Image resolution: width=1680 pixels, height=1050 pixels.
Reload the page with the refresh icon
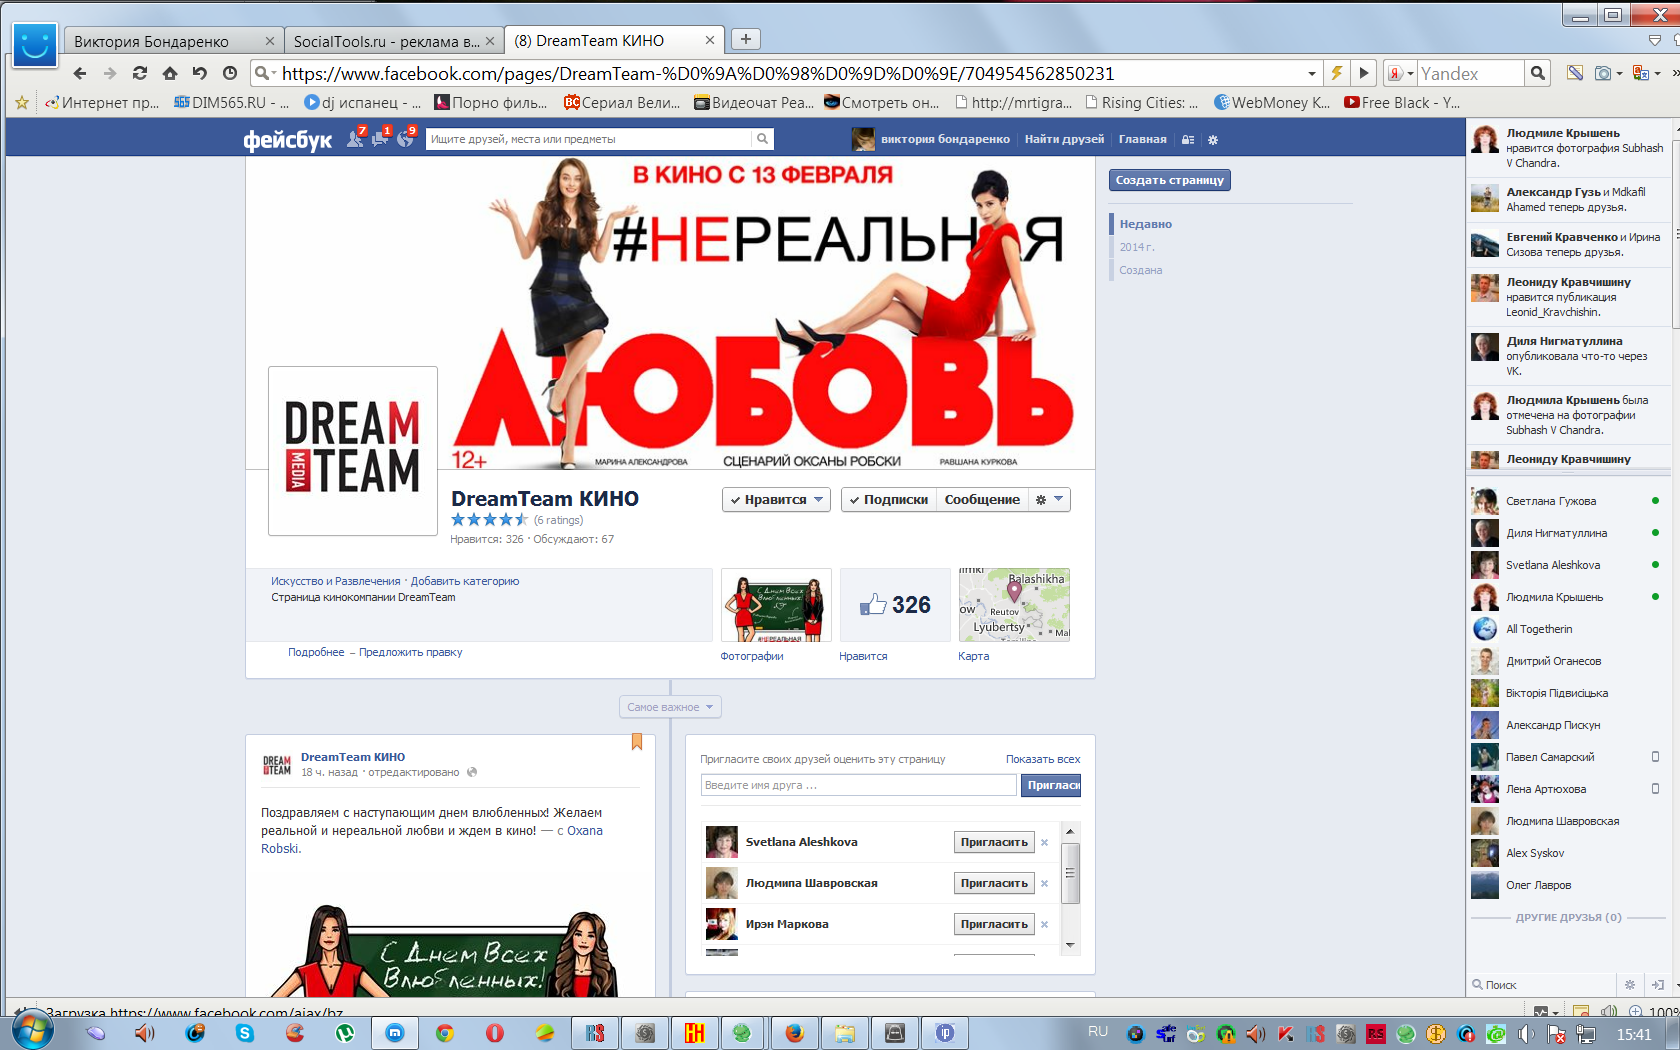tap(140, 73)
